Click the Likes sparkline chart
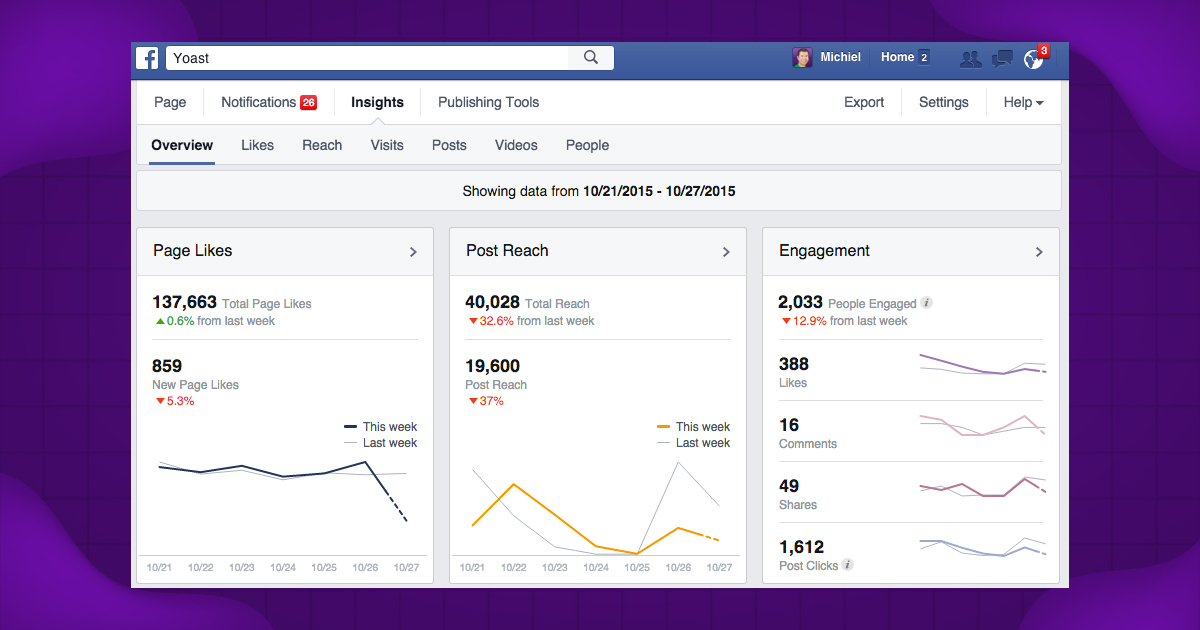1200x630 pixels. pyautogui.click(x=982, y=364)
